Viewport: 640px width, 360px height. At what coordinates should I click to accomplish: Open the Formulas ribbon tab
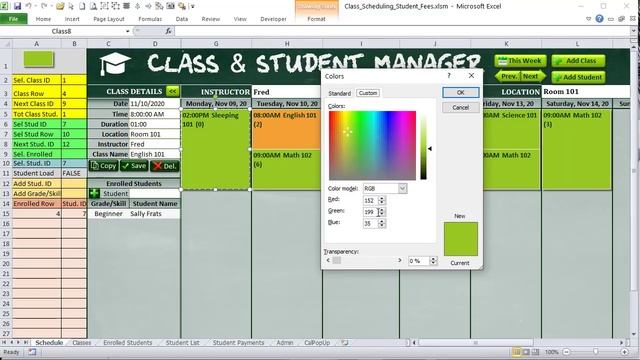[150, 19]
